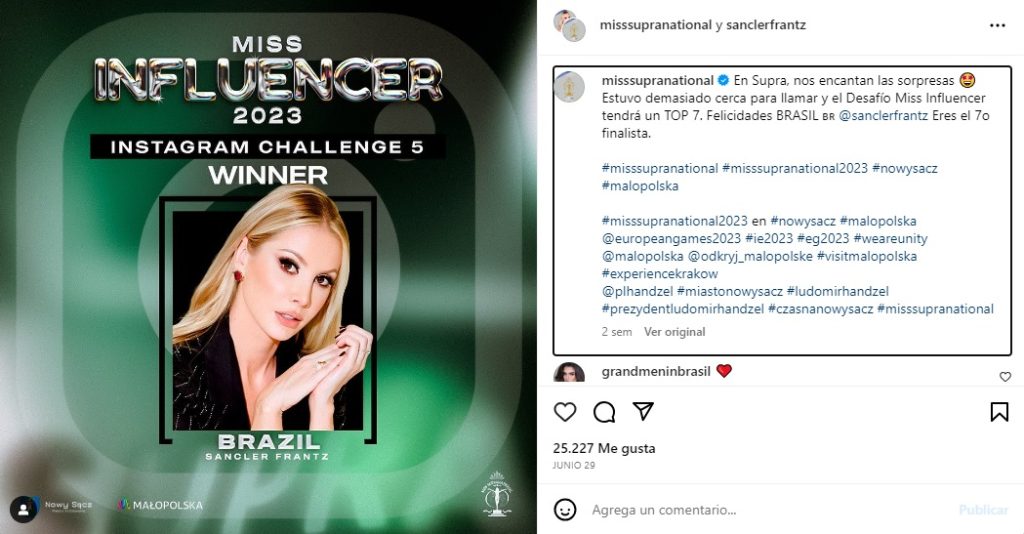Click stacked profile avatars in header
The image size is (1024, 534).
[x=569, y=25]
